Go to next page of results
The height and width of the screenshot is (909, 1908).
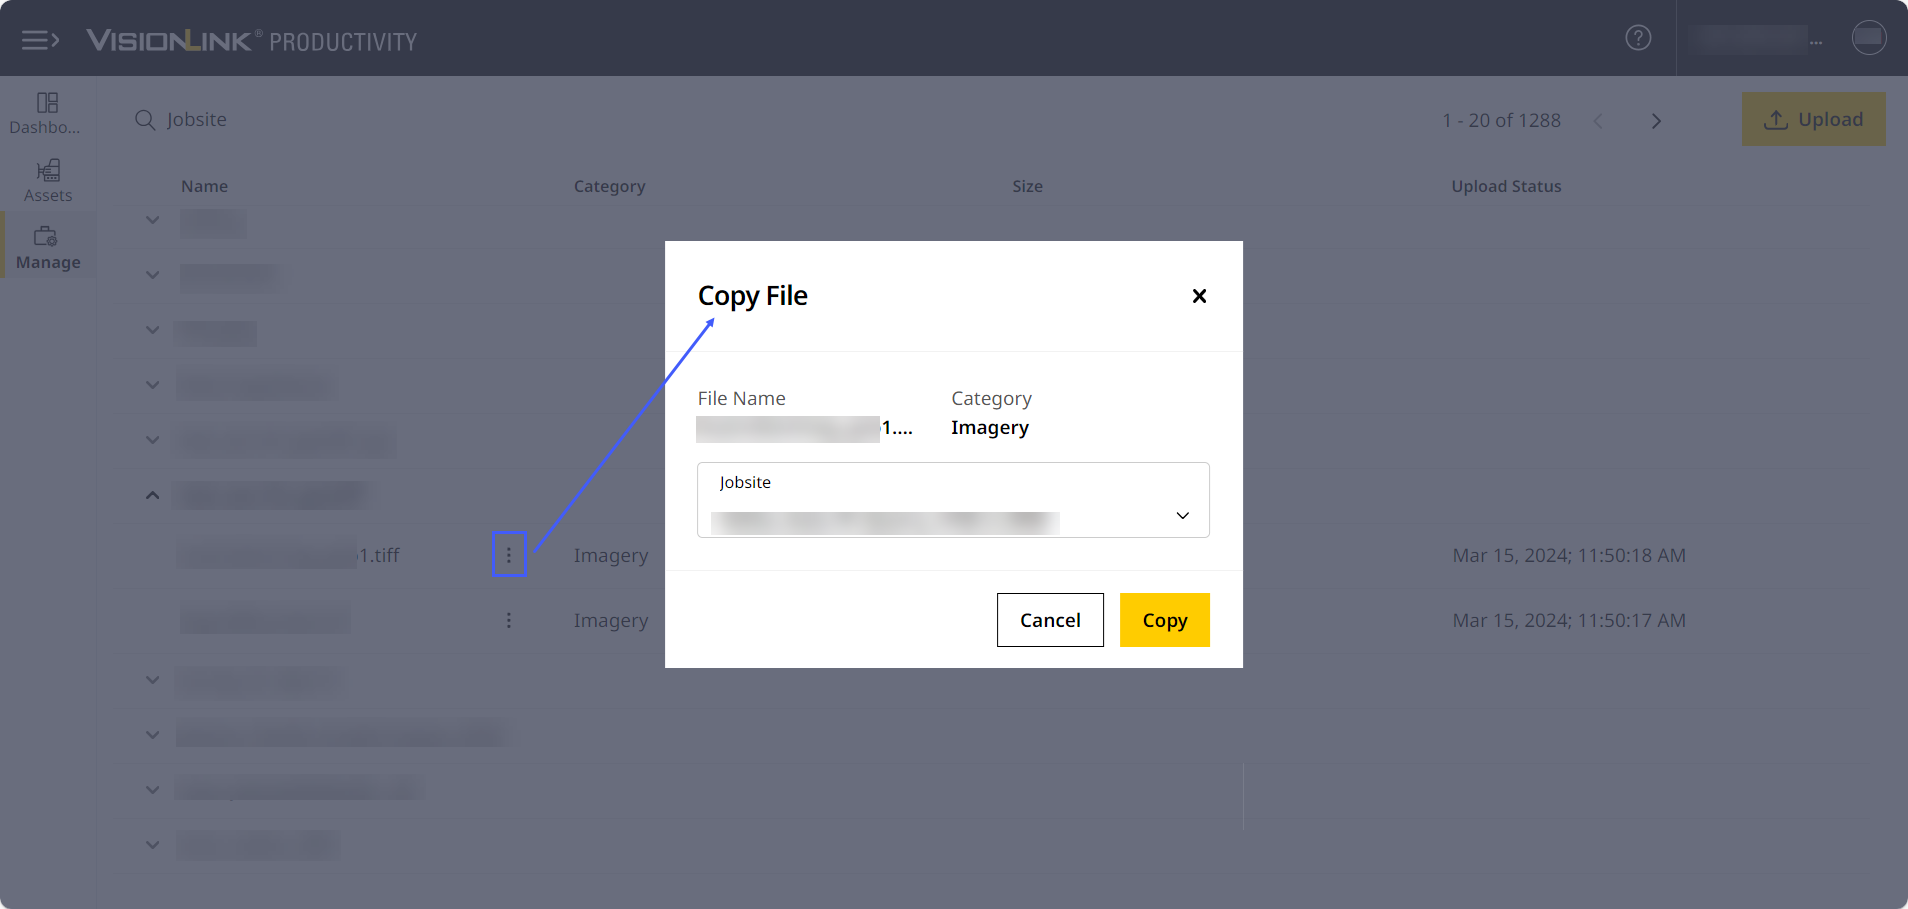(x=1656, y=121)
